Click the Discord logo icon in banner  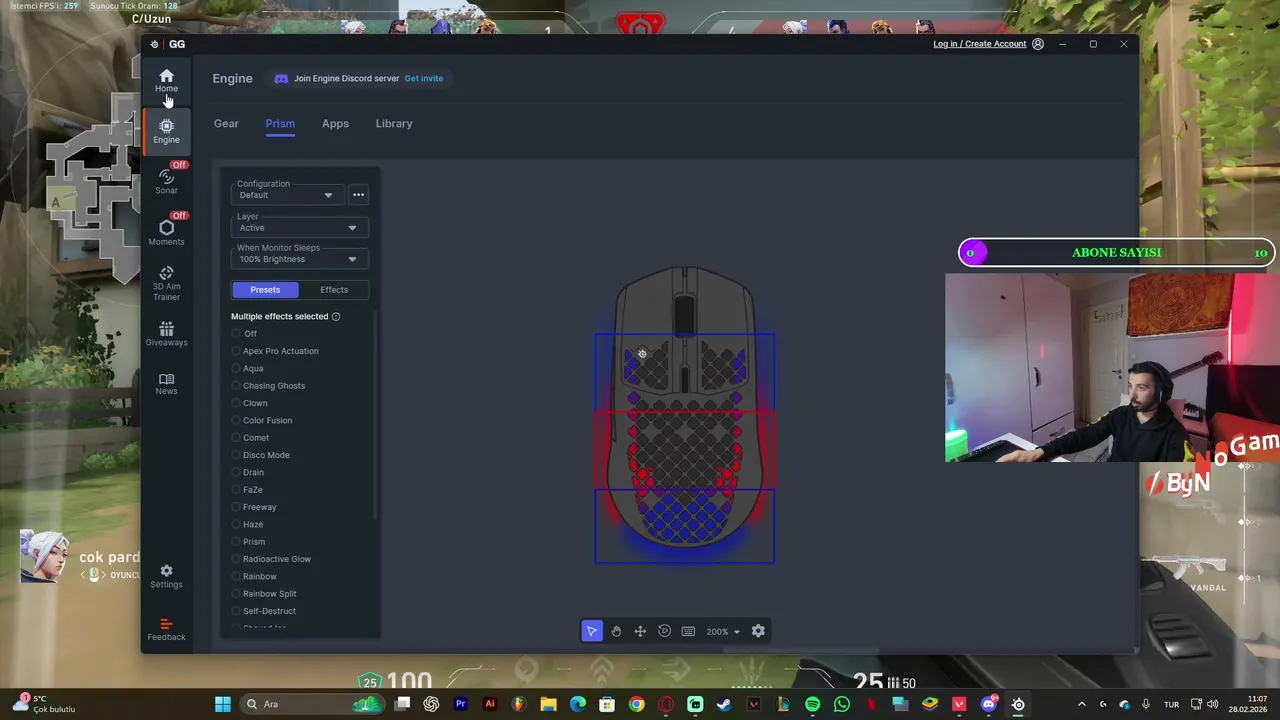pos(281,78)
